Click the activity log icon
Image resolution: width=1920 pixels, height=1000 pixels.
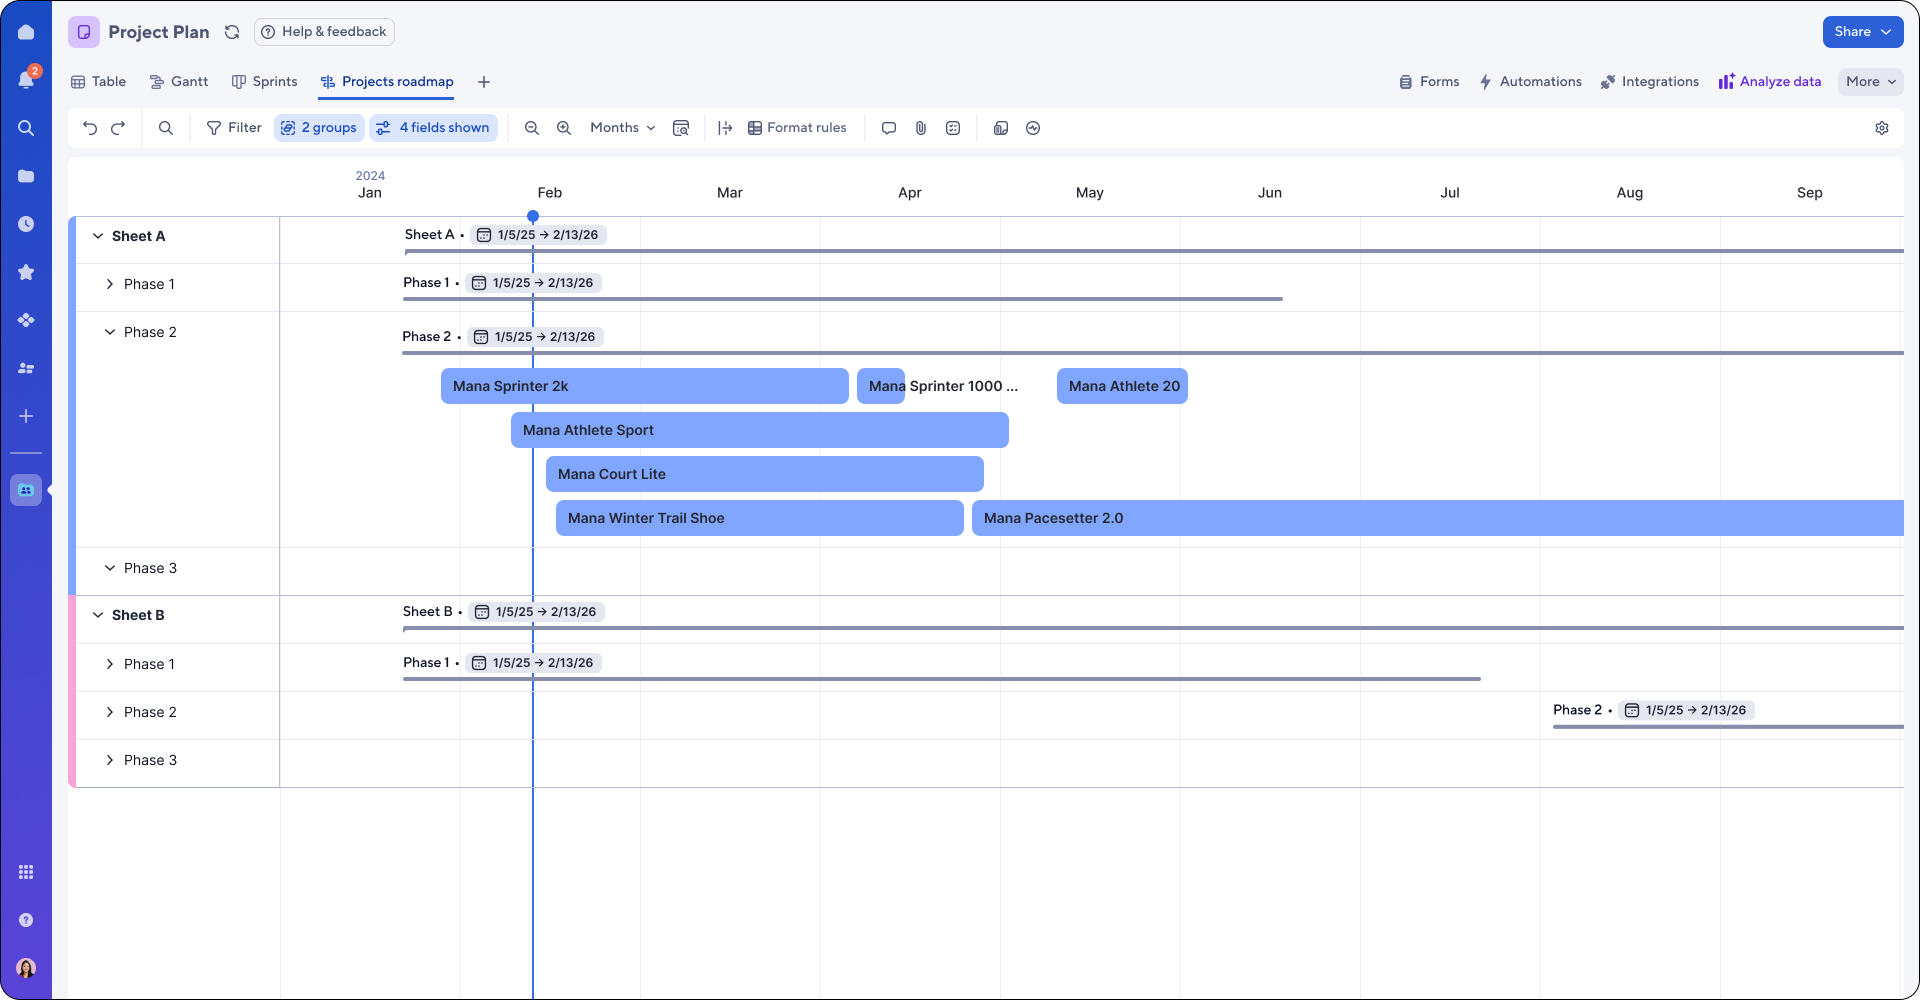coord(1033,128)
